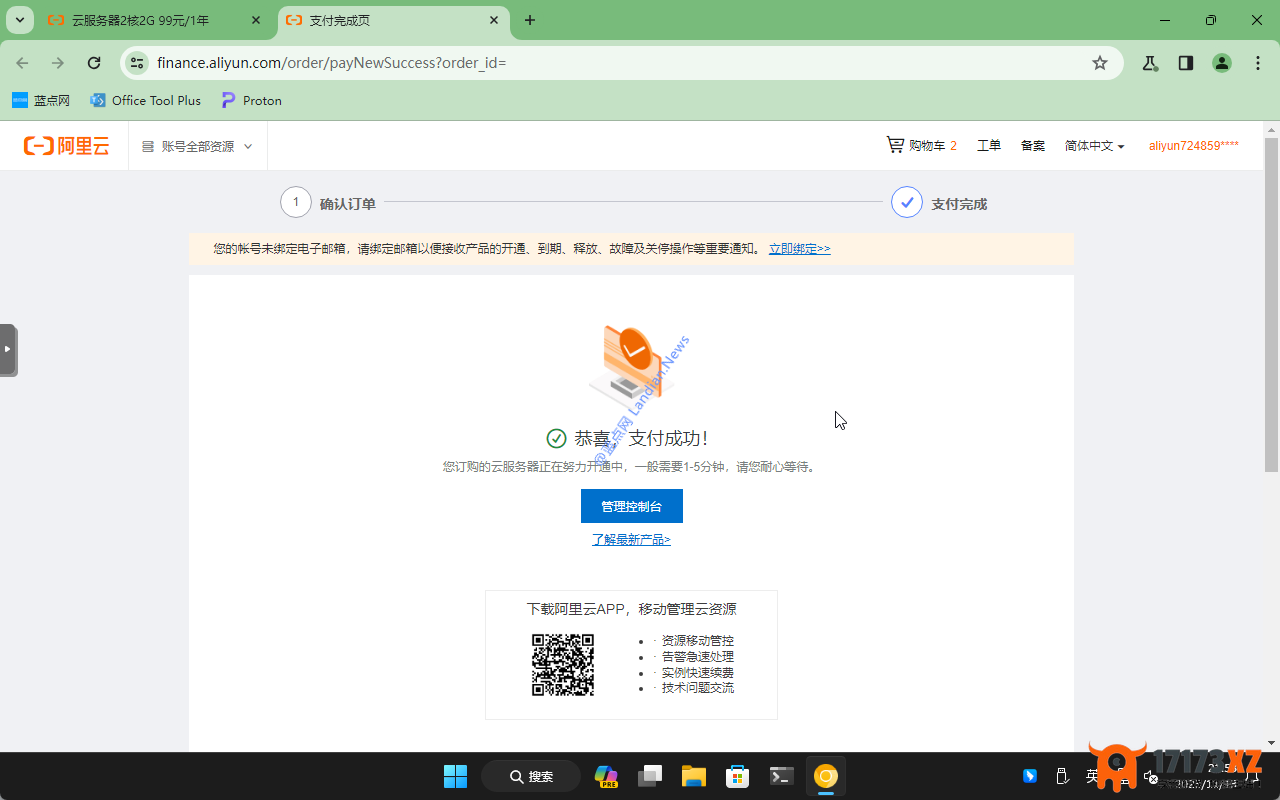Click the 支付完成 checkmark step icon

[x=907, y=202]
